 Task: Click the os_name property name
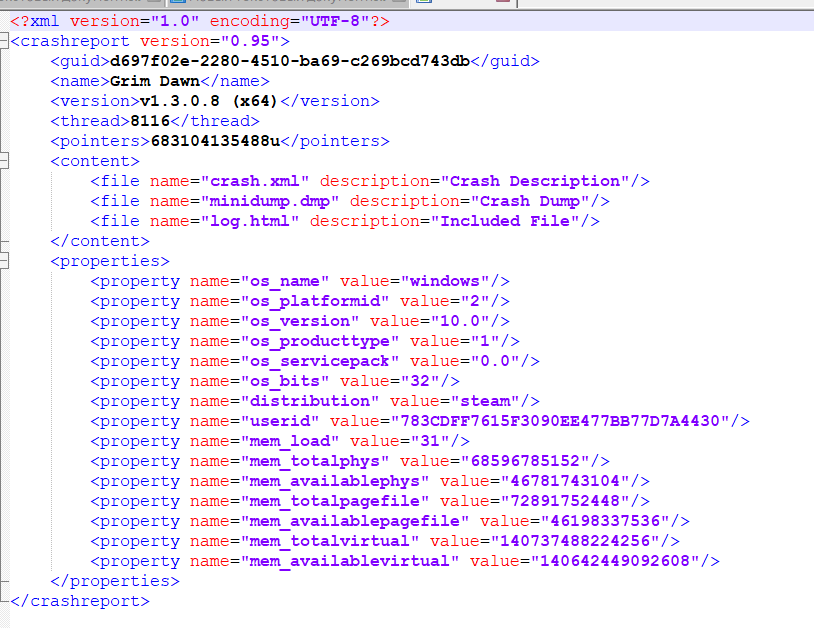pyautogui.click(x=284, y=281)
